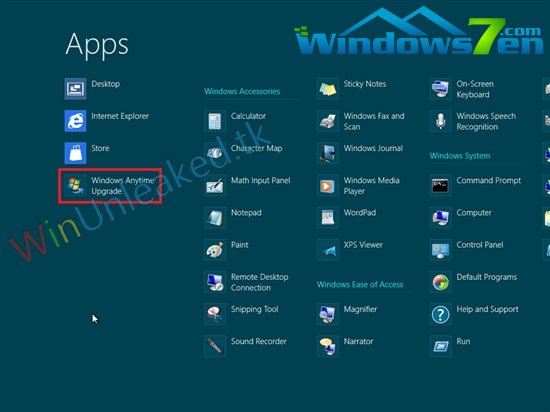550x412 pixels.
Task: Open Windows Anytime Upgrade icon
Action: pyautogui.click(x=75, y=185)
